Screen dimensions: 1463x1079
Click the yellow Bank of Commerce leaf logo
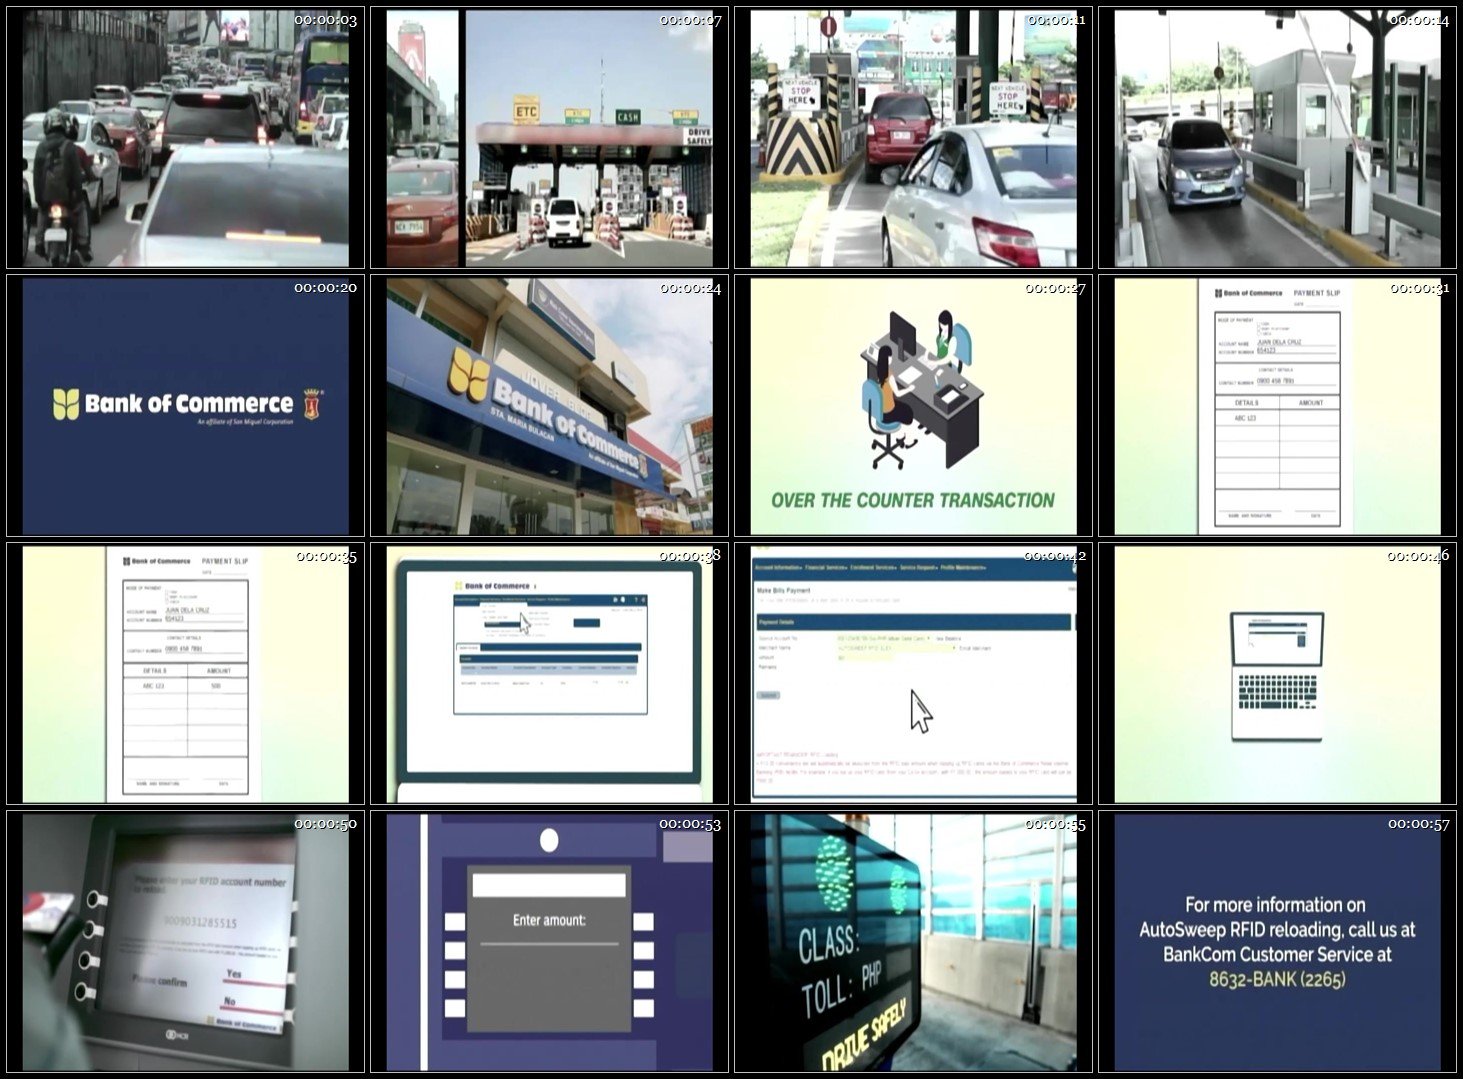tap(66, 404)
